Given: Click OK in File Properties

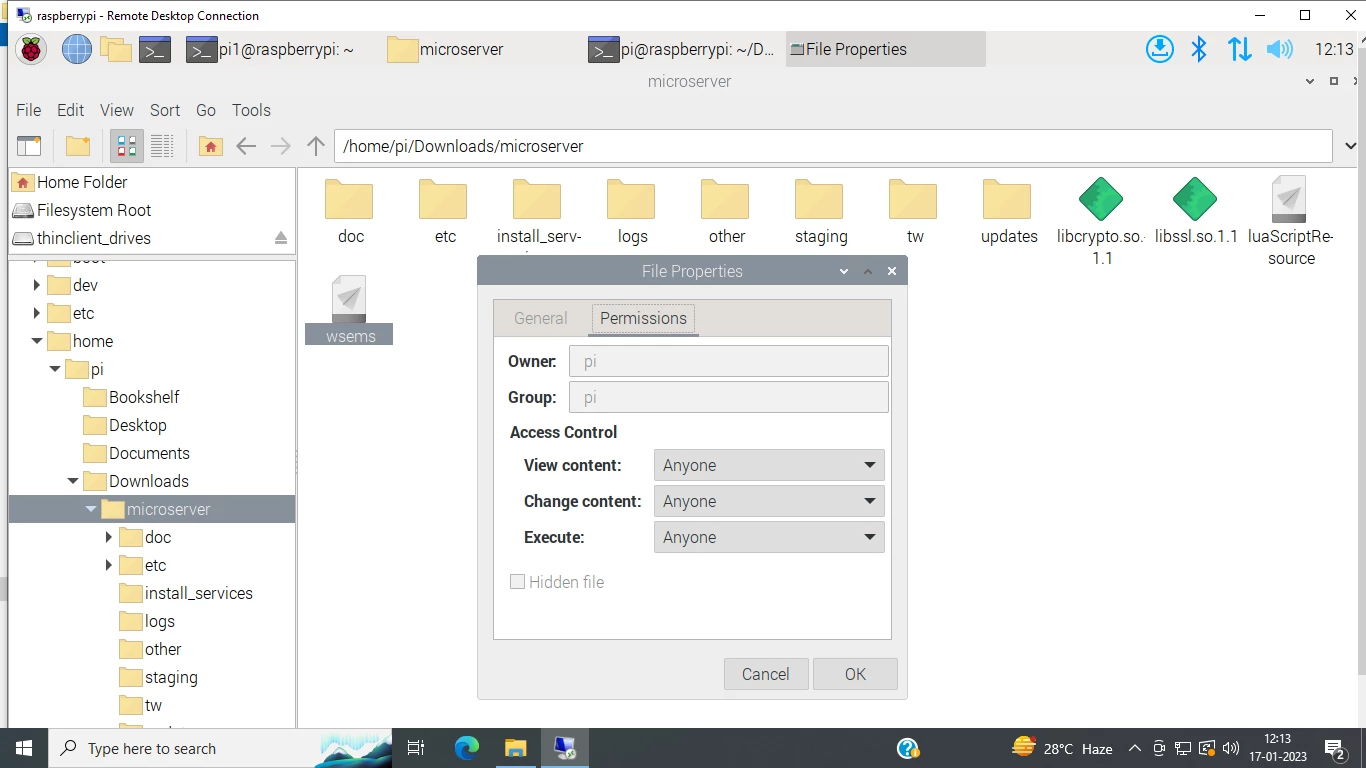Looking at the screenshot, I should pos(855,674).
